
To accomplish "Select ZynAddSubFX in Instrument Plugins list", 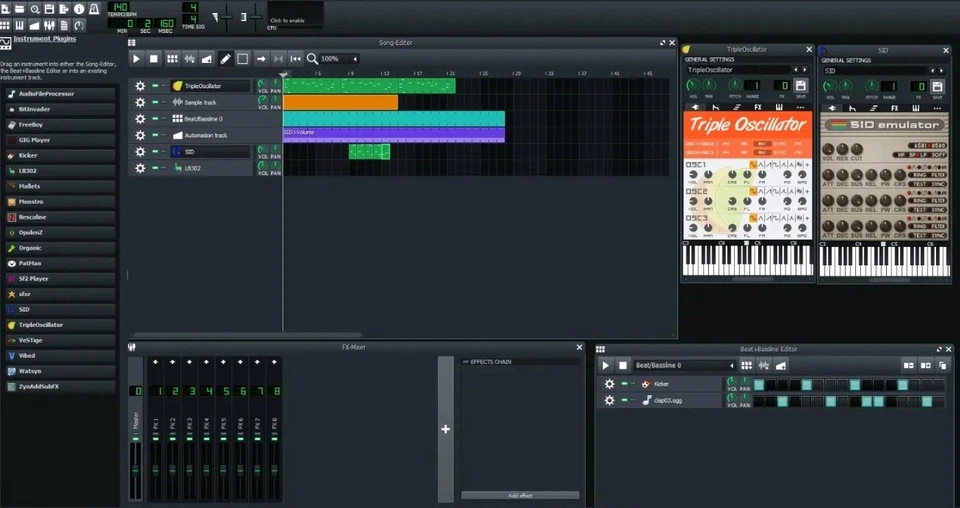I will coord(60,386).
